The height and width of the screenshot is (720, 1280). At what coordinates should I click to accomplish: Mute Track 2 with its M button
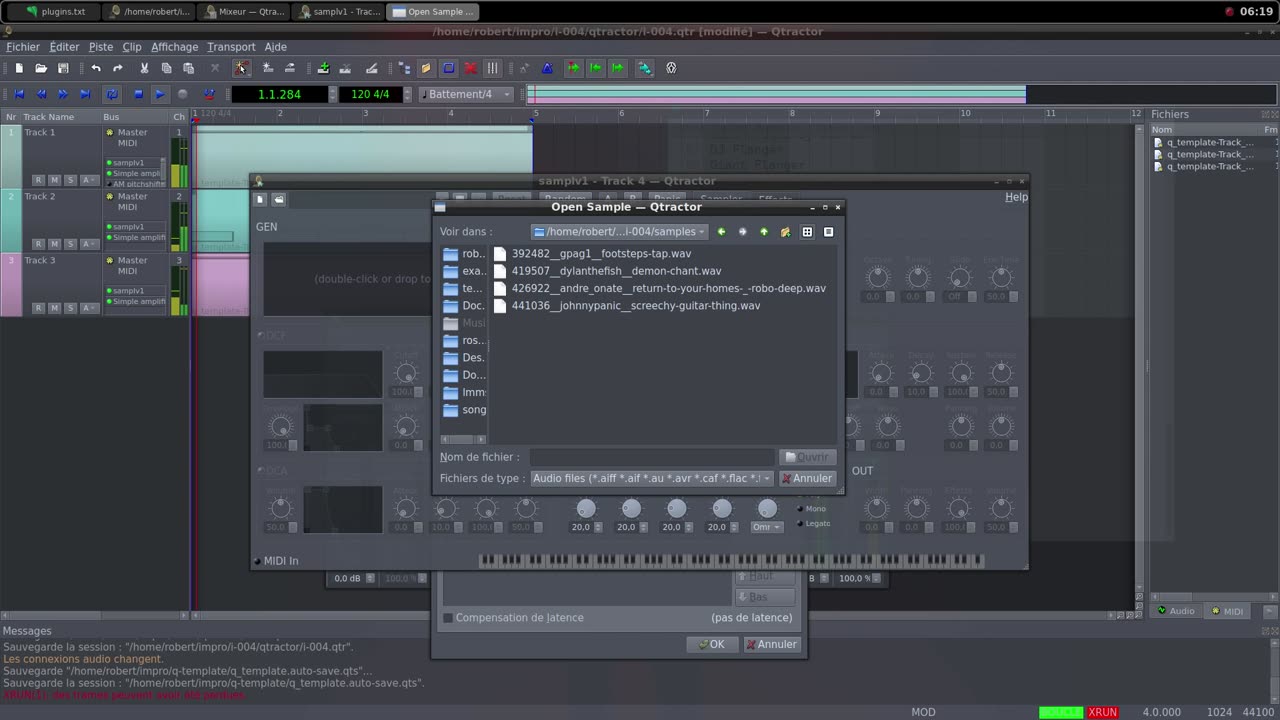coord(54,244)
